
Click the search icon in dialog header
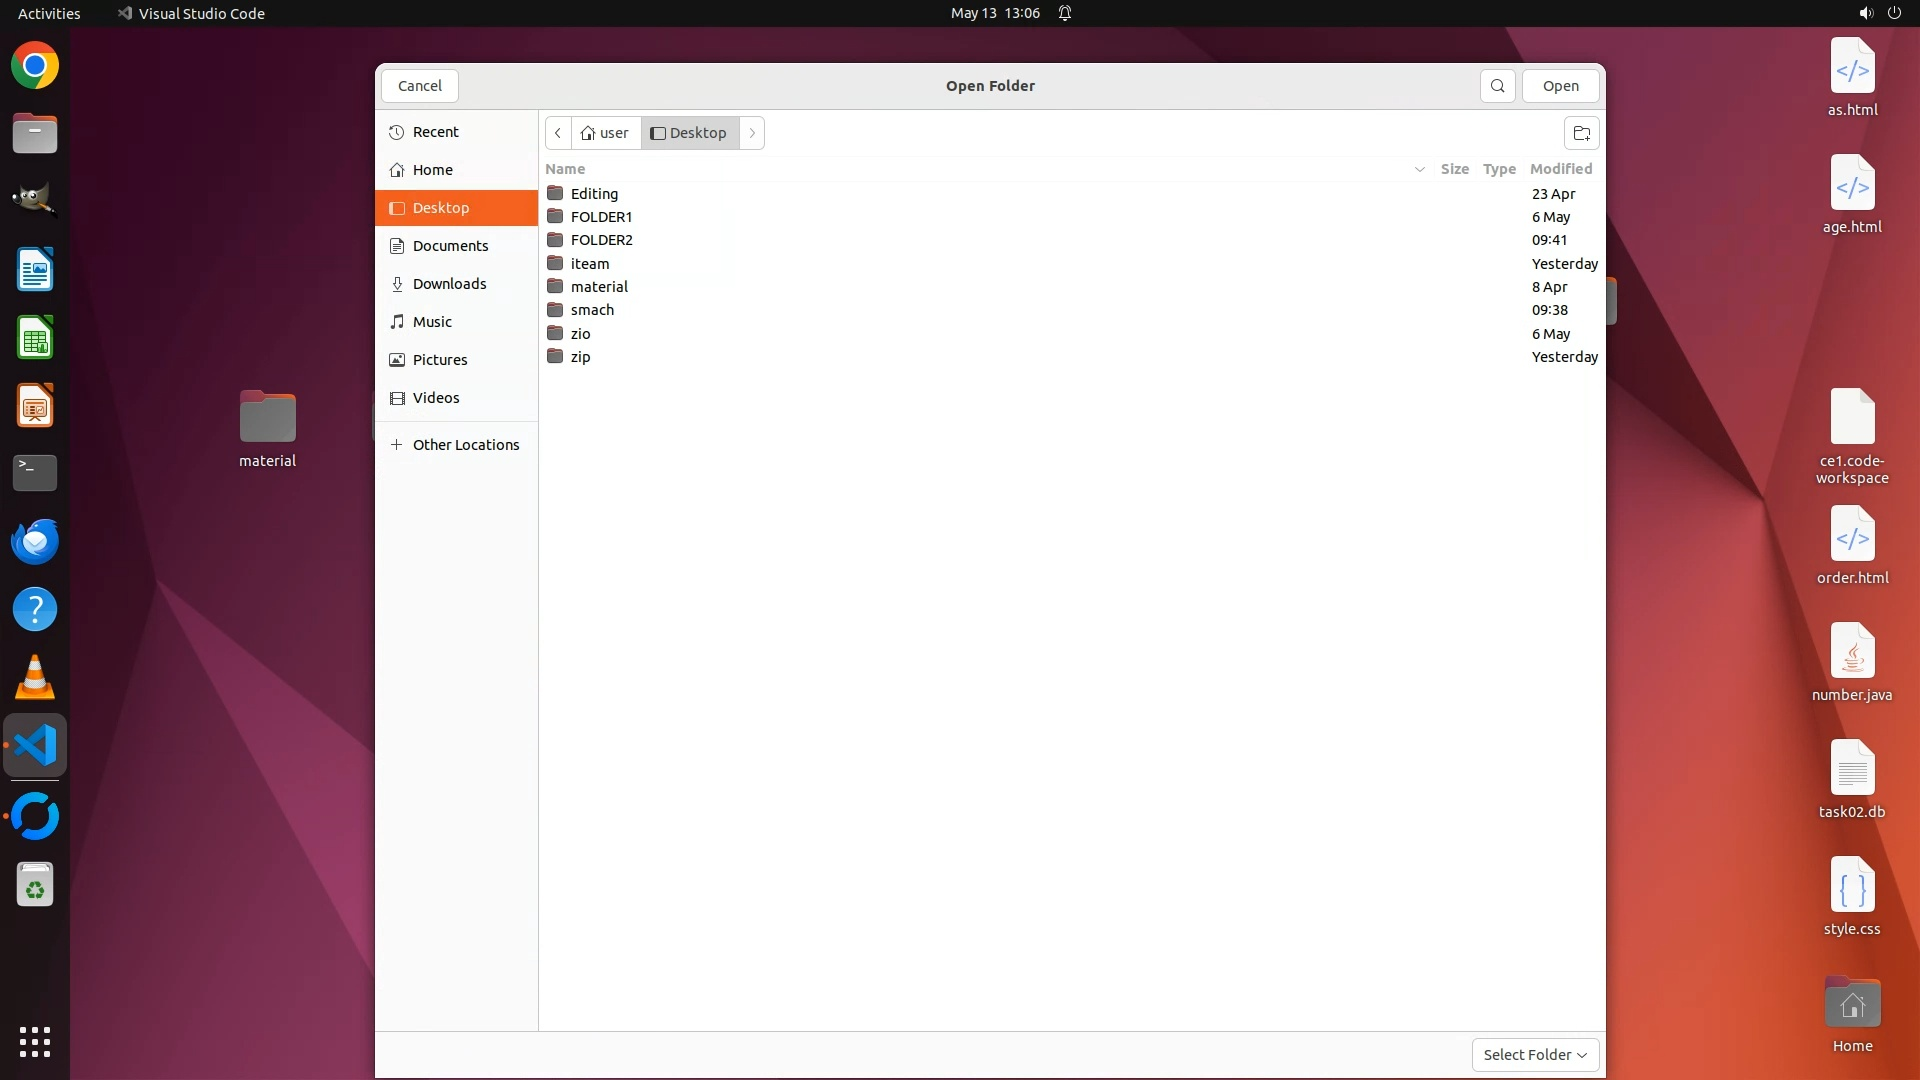(x=1497, y=86)
